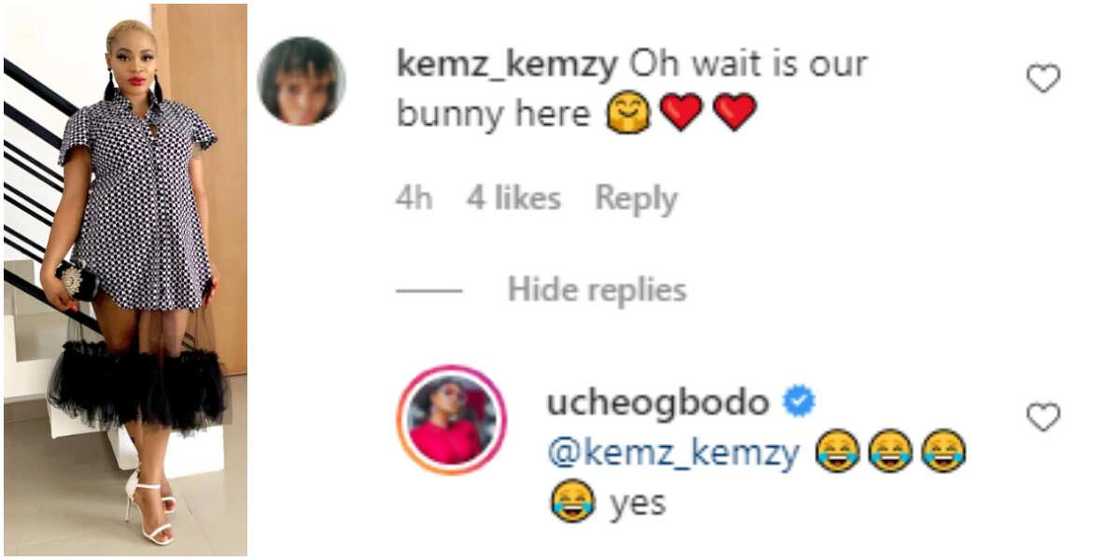Reply to kemz_kemzy's comment
This screenshot has width=1120, height=560.
click(x=636, y=198)
